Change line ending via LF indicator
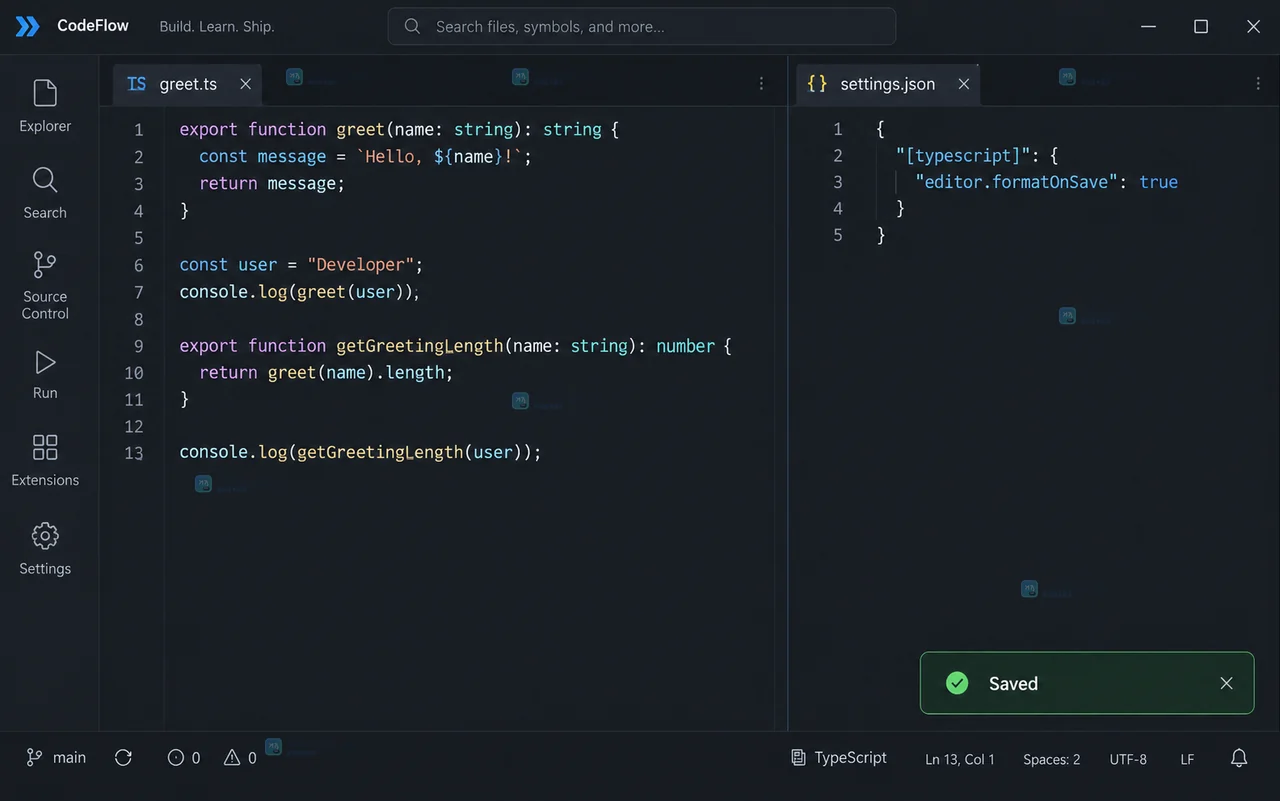Image resolution: width=1280 pixels, height=801 pixels. pyautogui.click(x=1187, y=759)
